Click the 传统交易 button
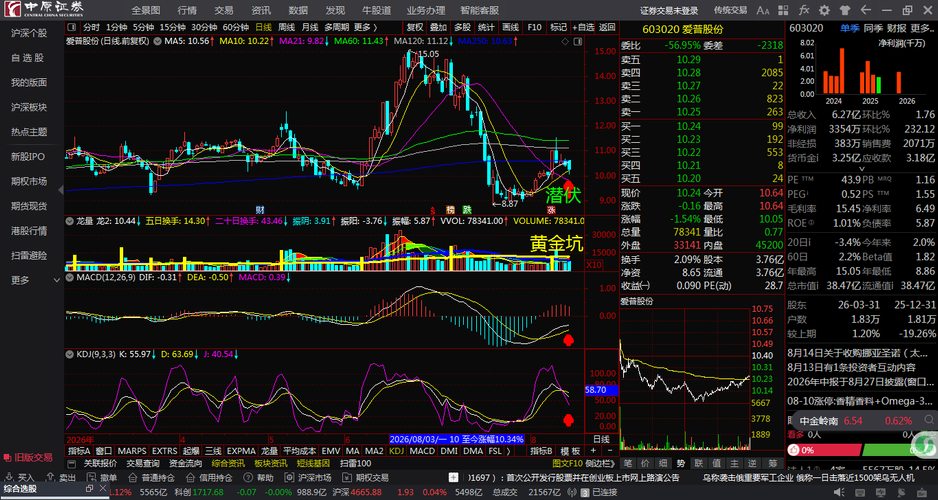This screenshot has height=500, width=938. click(730, 10)
